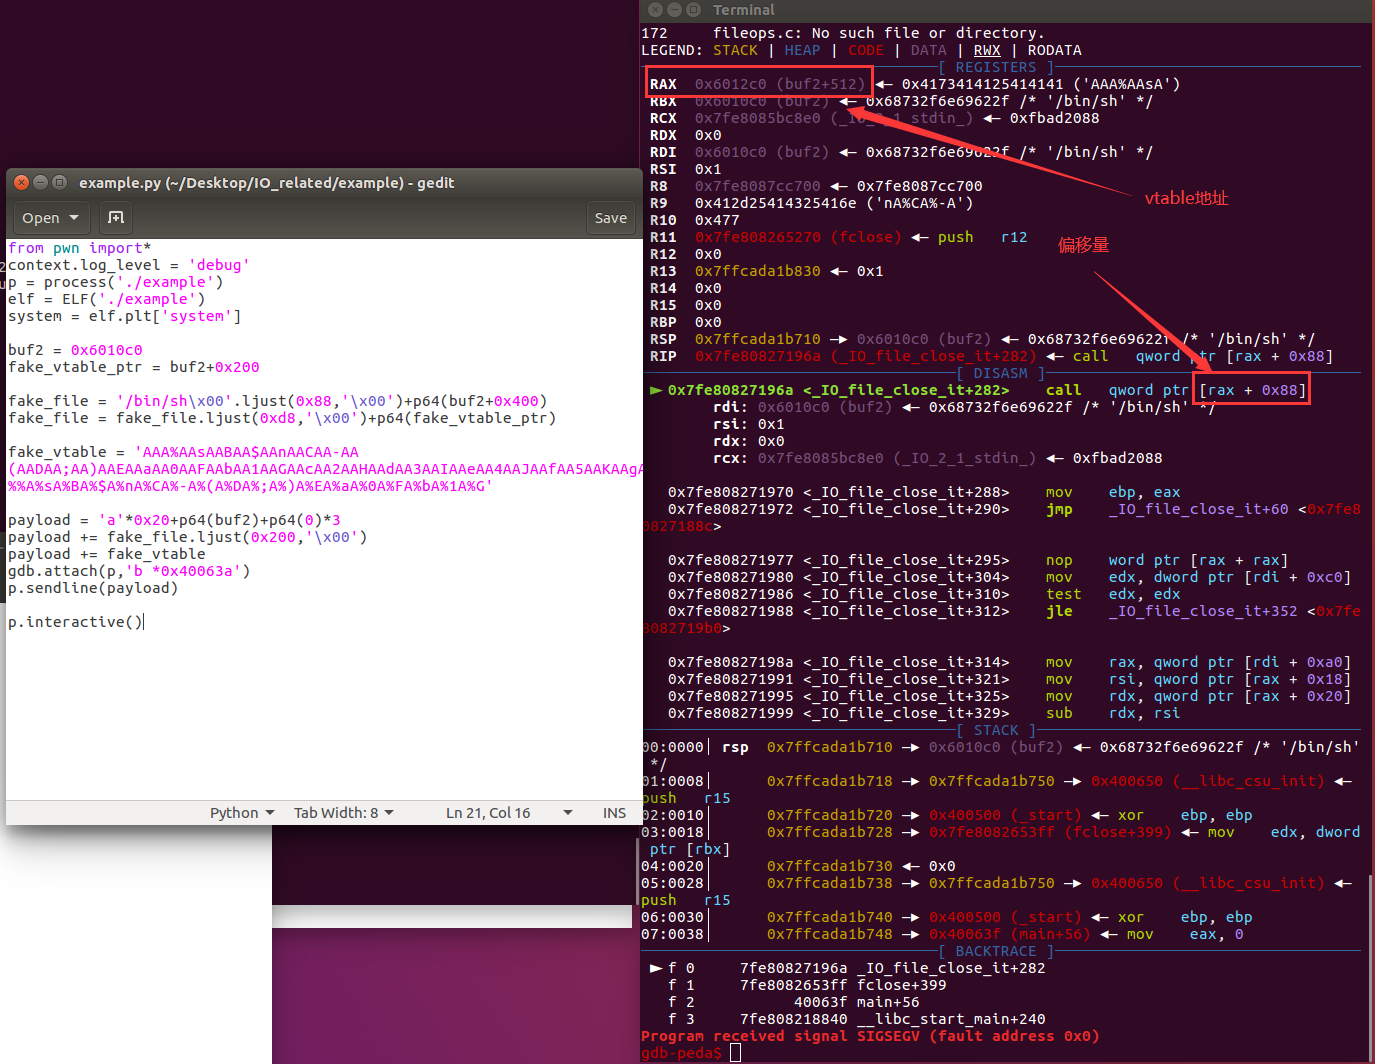Click the p.interactive() line in gedit

point(75,622)
